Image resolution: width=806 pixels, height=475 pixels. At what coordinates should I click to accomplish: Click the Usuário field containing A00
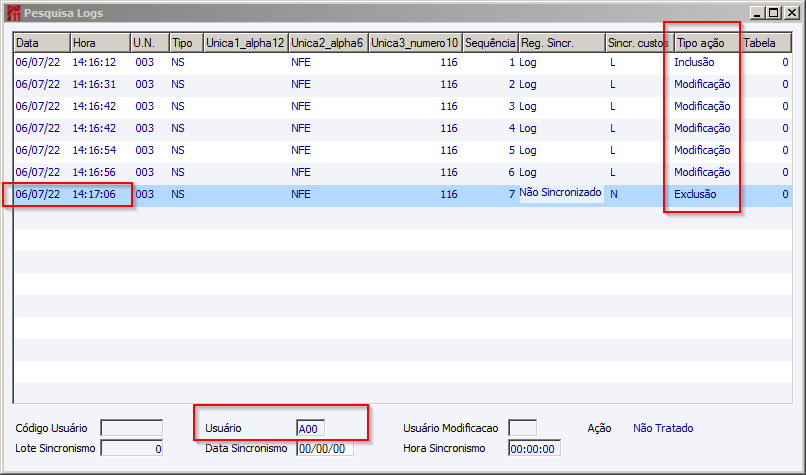pyautogui.click(x=310, y=428)
